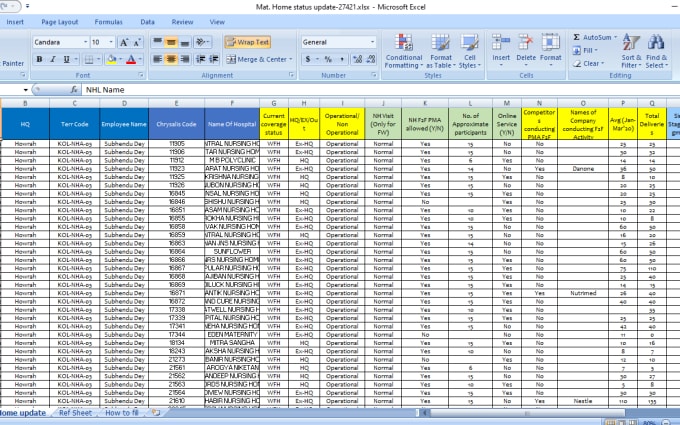Open Sort & Filter menu
This screenshot has width=680, height=425.
coord(631,52)
